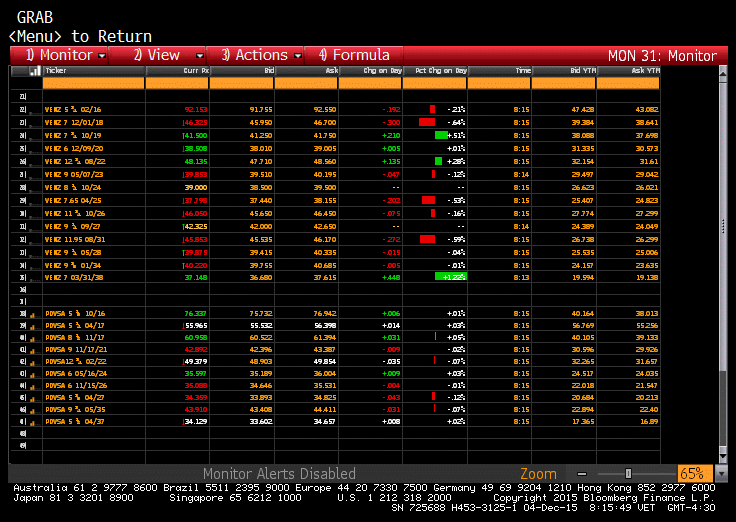Sort by the Ticker column header
Screen dimensions: 736x522
(x=94, y=71)
